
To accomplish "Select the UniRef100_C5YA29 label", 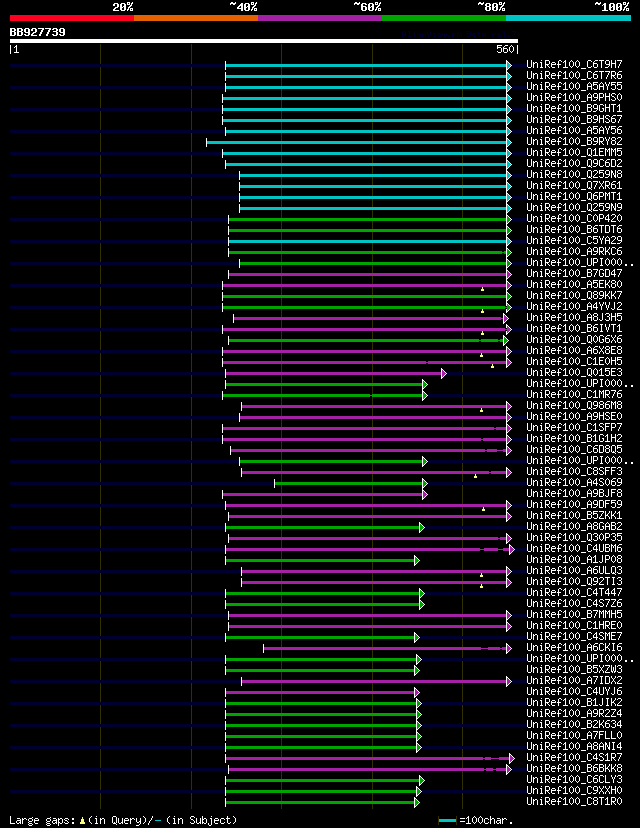I will (574, 240).
